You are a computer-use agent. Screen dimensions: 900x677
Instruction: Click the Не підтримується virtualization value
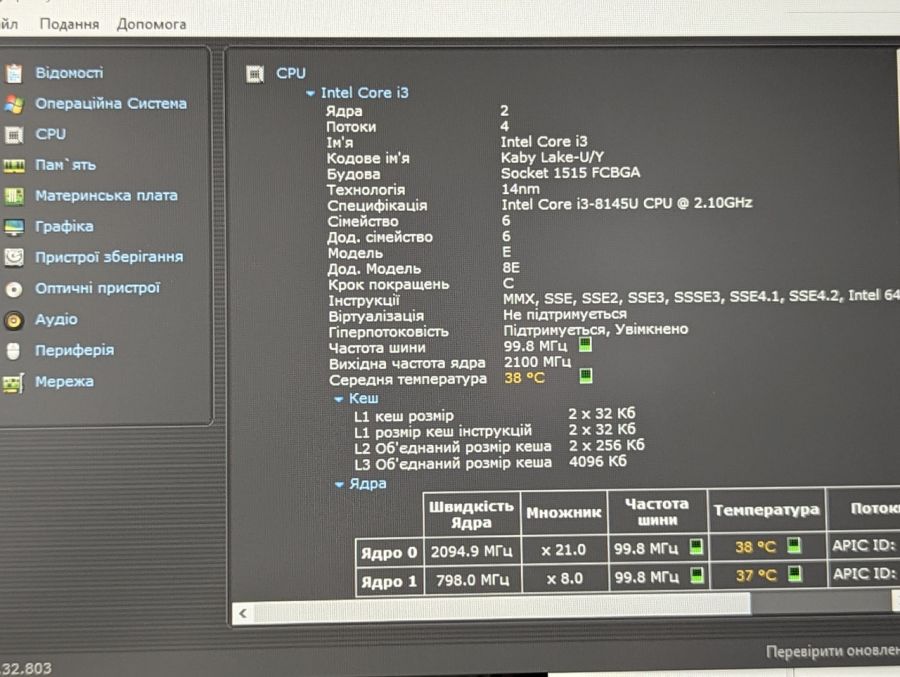(565, 314)
